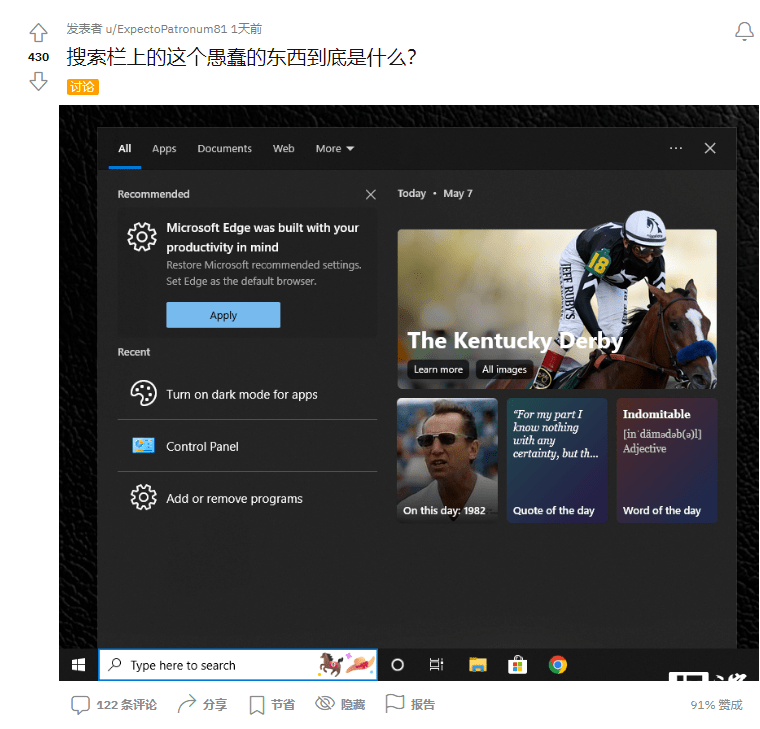Click the Apply button for Edge settings
The width and height of the screenshot is (760, 729).
(223, 315)
